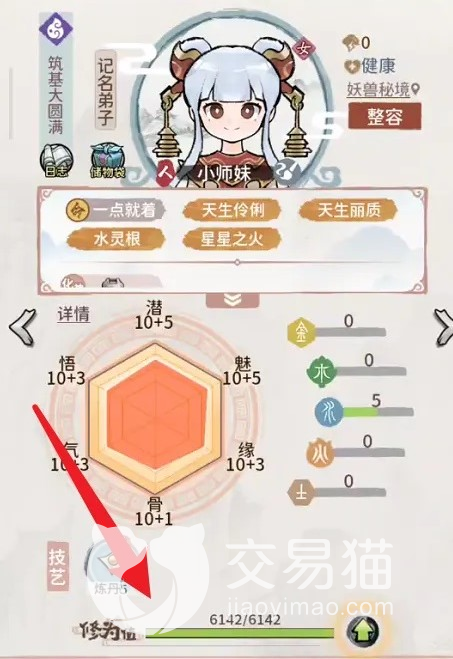The height and width of the screenshot is (659, 453).
Task: Expand traits panel with double chevron
Action: pos(232,300)
